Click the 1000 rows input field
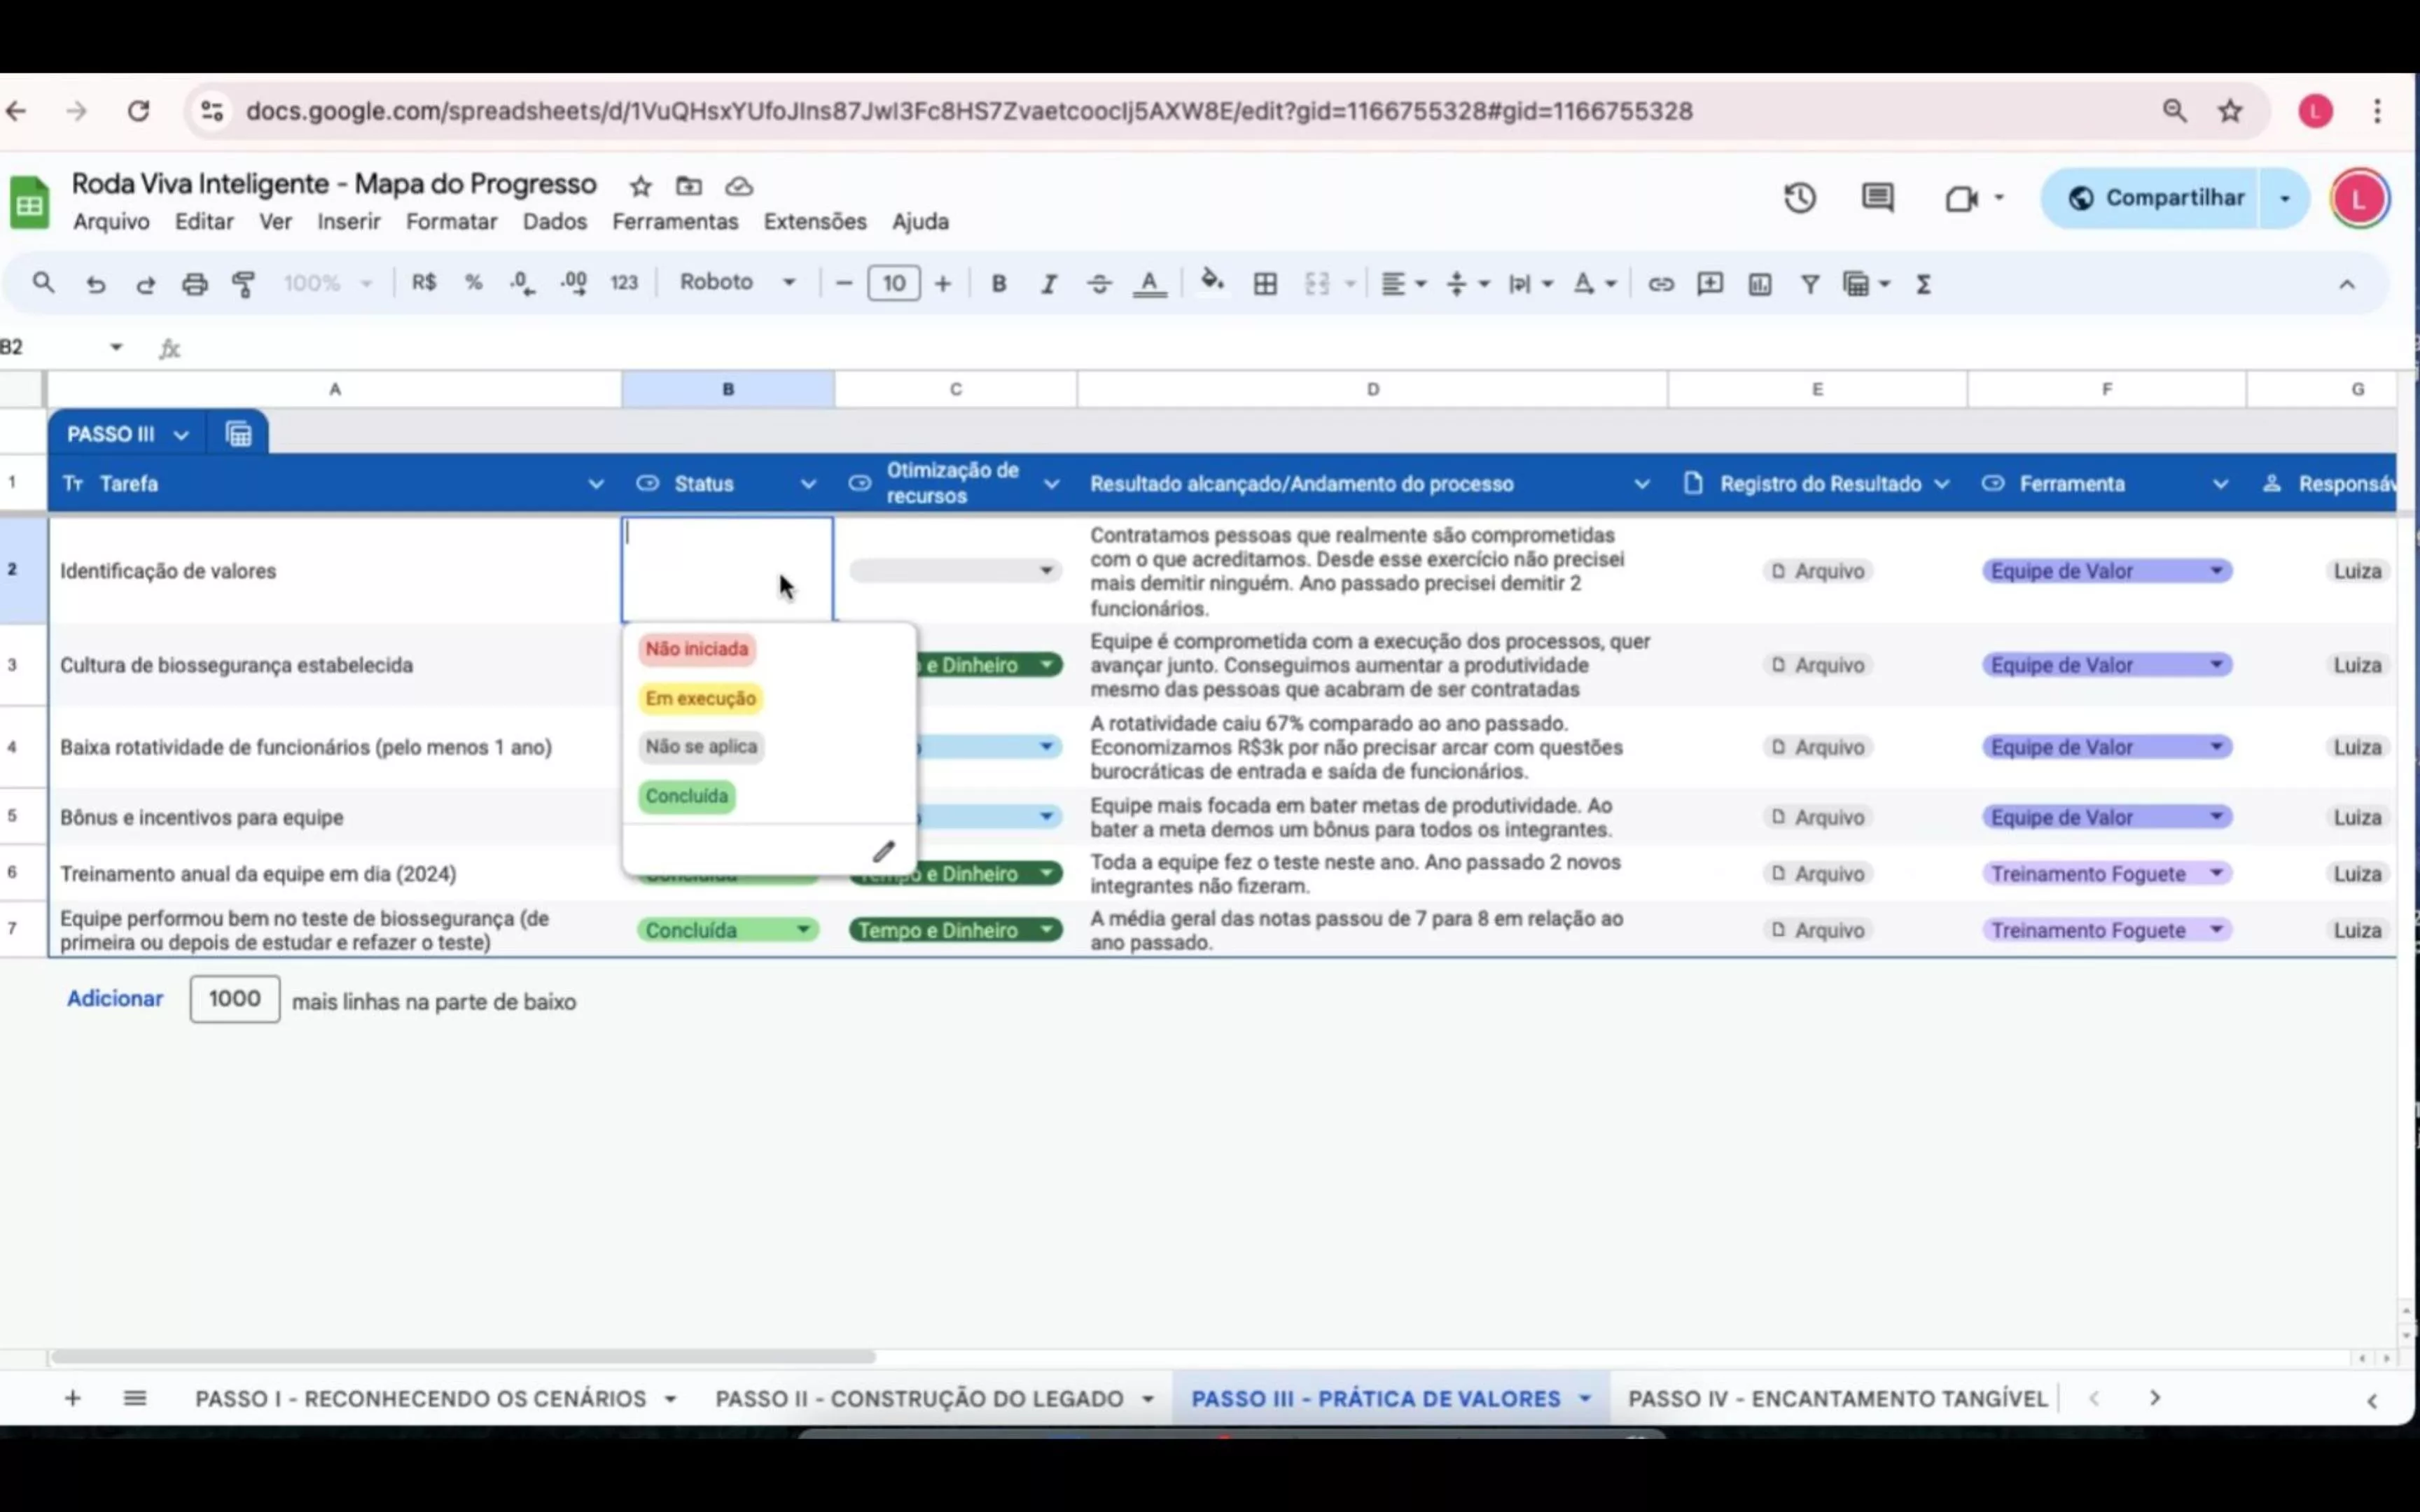 [x=235, y=999]
